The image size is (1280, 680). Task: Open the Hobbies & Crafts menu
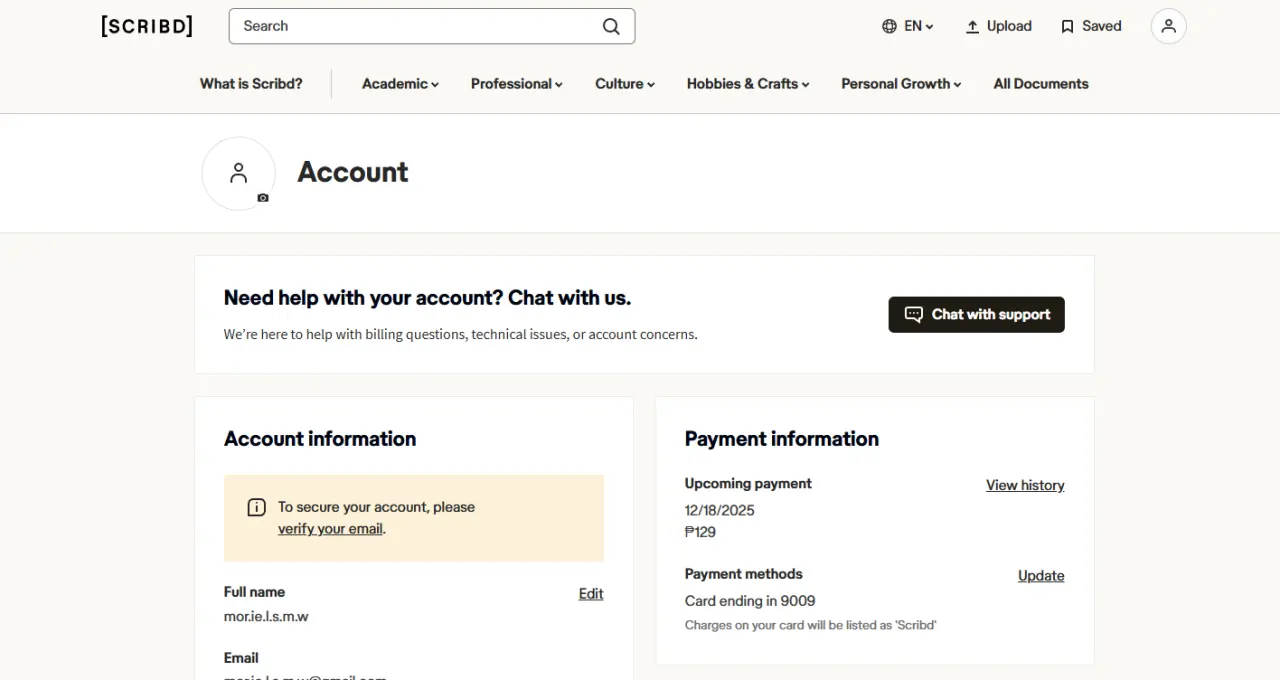point(748,84)
